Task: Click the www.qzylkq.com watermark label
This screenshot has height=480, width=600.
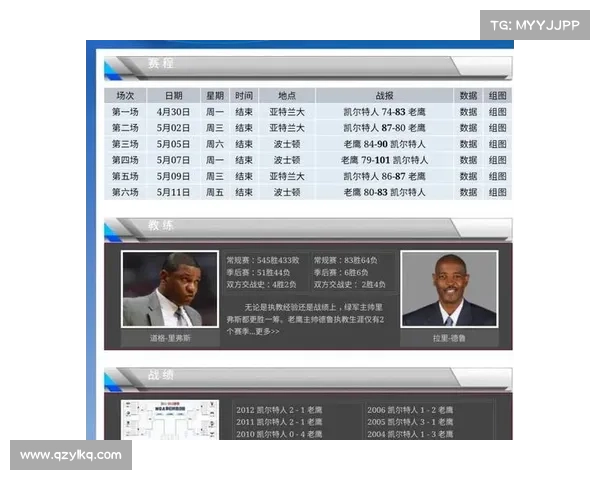Action: (71, 455)
